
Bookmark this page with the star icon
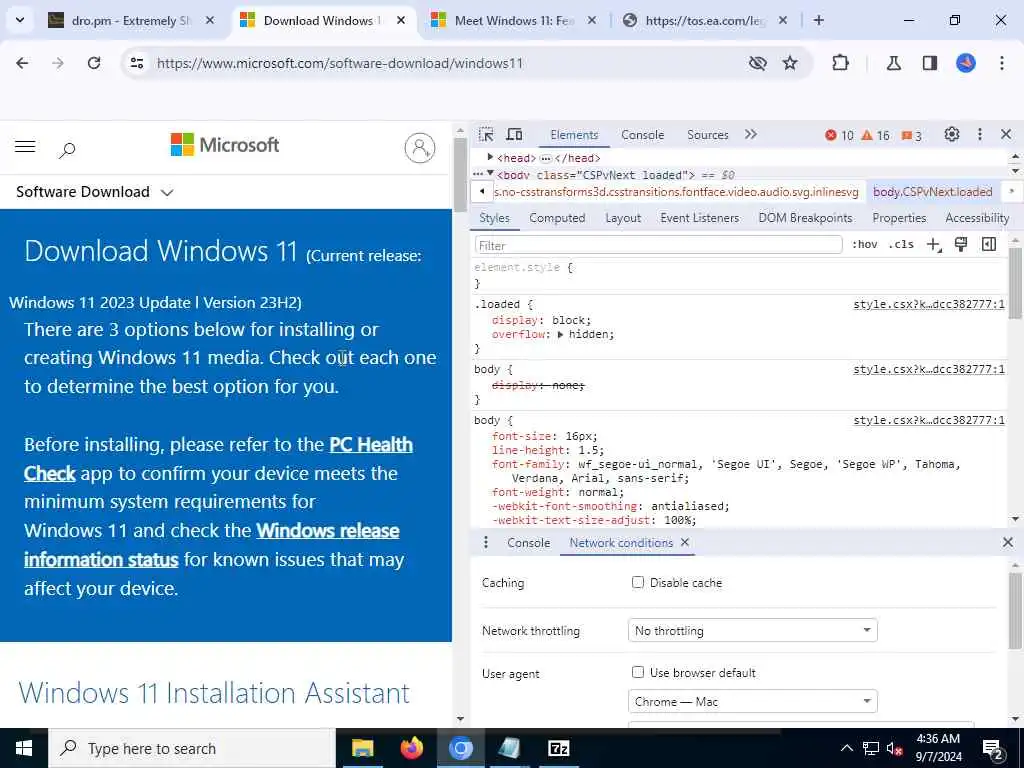(x=790, y=63)
